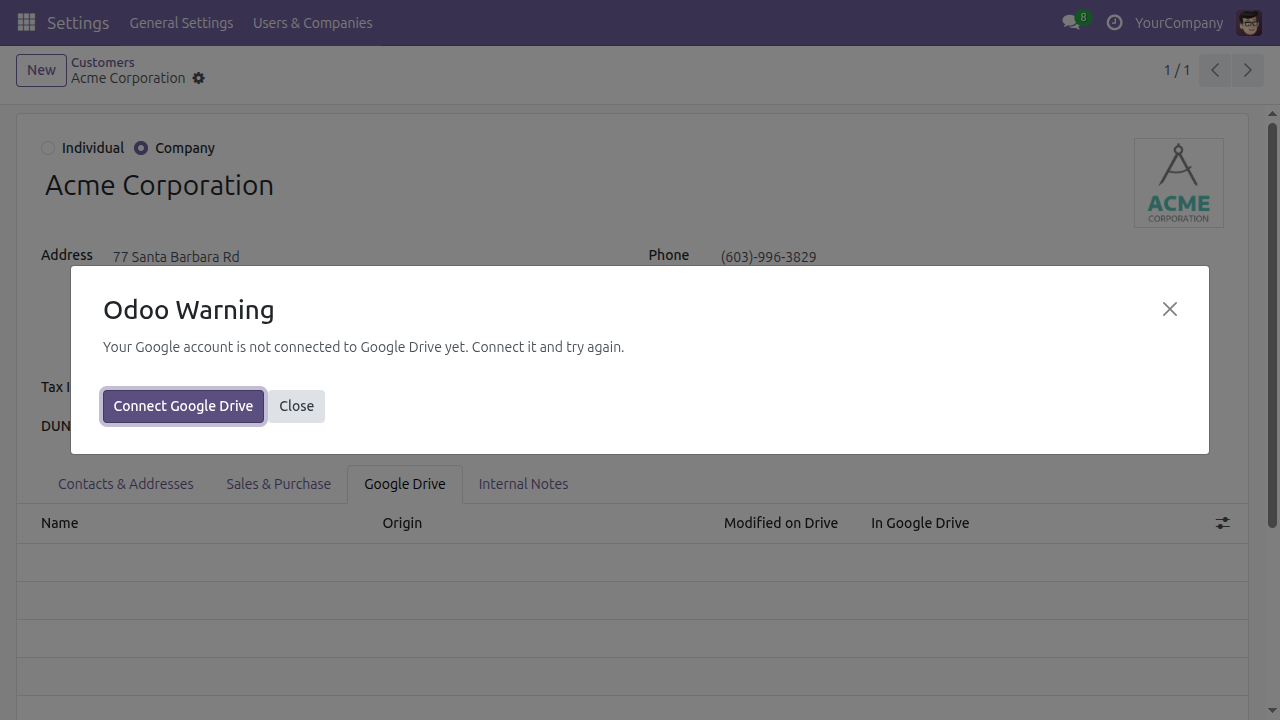Click the Odoo Warning dialog title
Image resolution: width=1280 pixels, height=720 pixels.
coord(189,310)
